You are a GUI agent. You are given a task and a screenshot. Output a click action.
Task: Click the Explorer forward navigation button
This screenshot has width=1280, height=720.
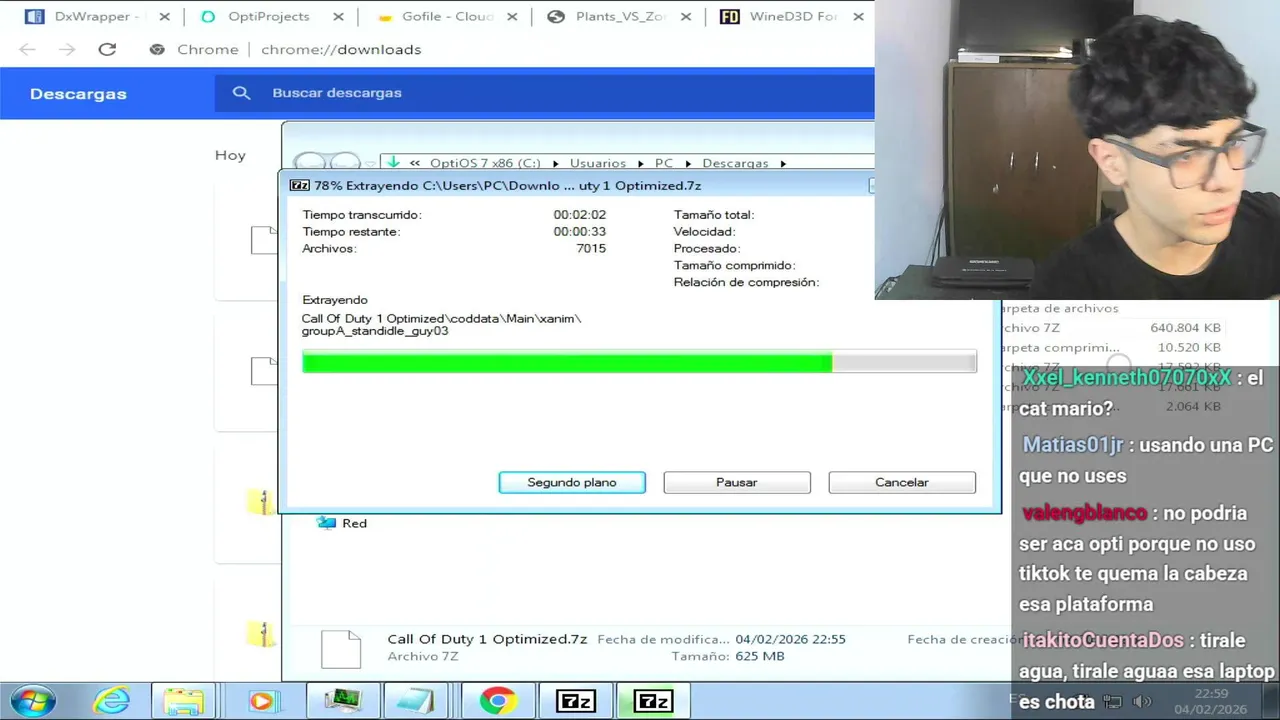pyautogui.click(x=345, y=163)
